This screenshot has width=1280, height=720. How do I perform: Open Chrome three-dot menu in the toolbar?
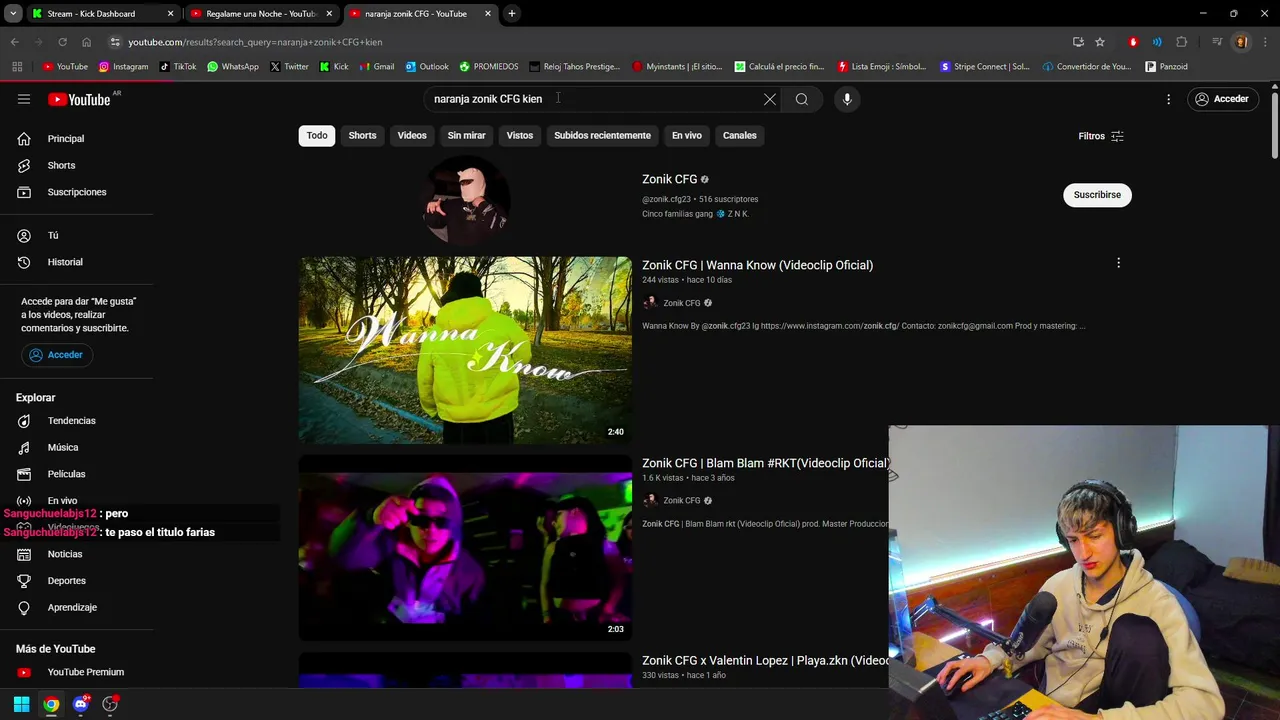point(1263,42)
